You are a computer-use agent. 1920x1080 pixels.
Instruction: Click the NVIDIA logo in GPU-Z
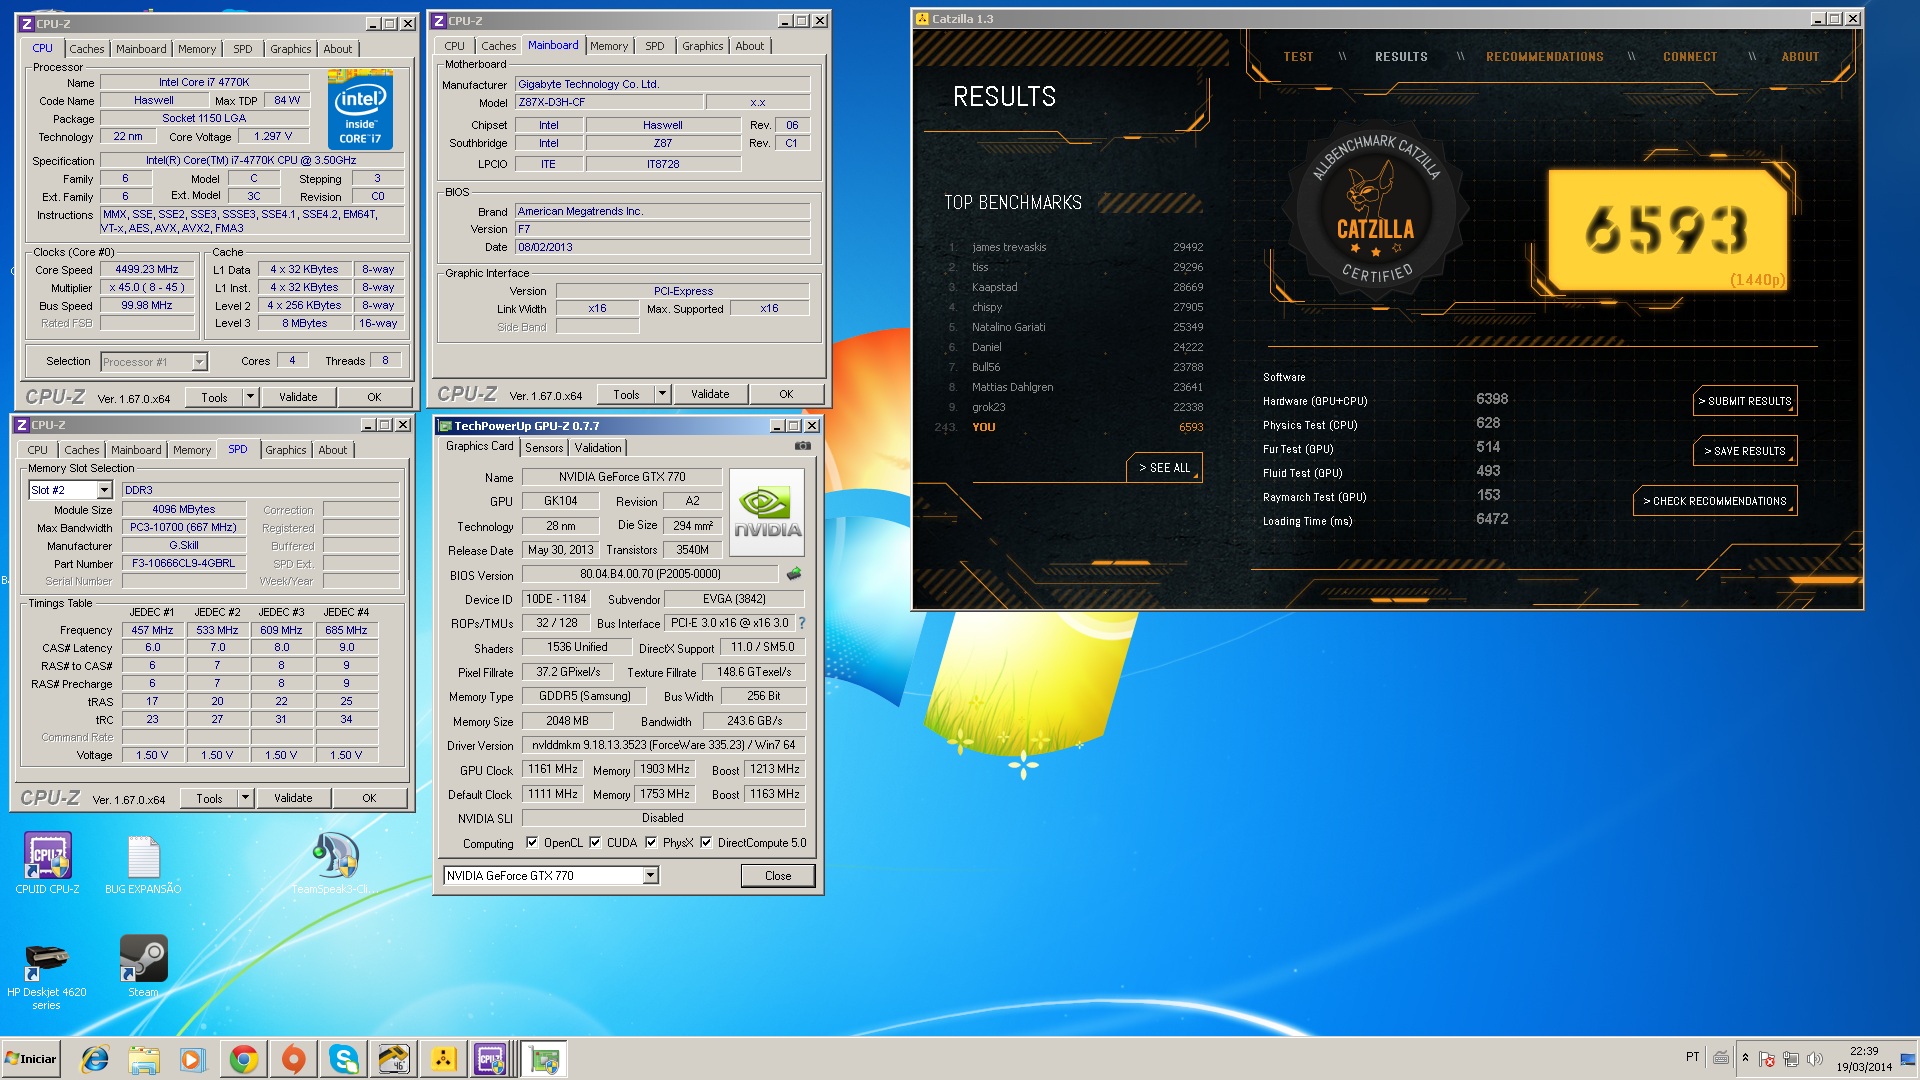(767, 511)
